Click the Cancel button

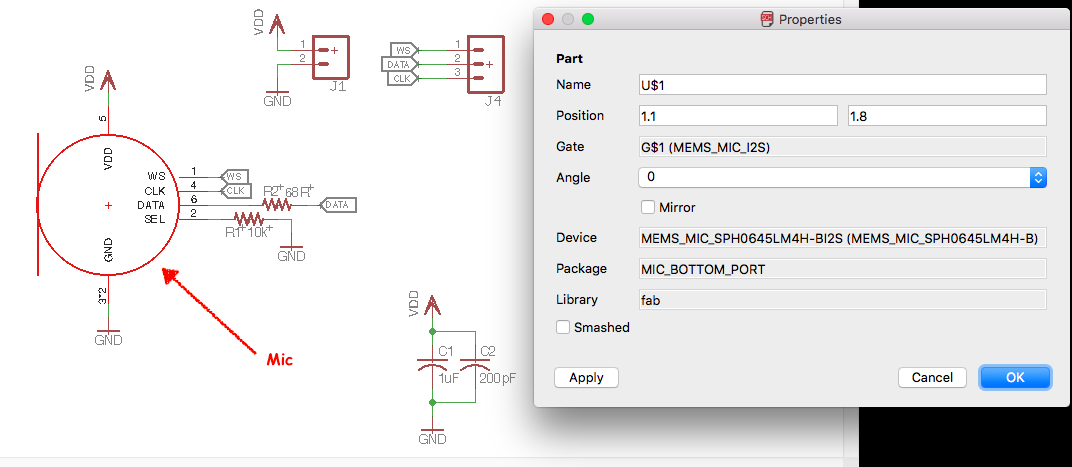pyautogui.click(x=932, y=377)
